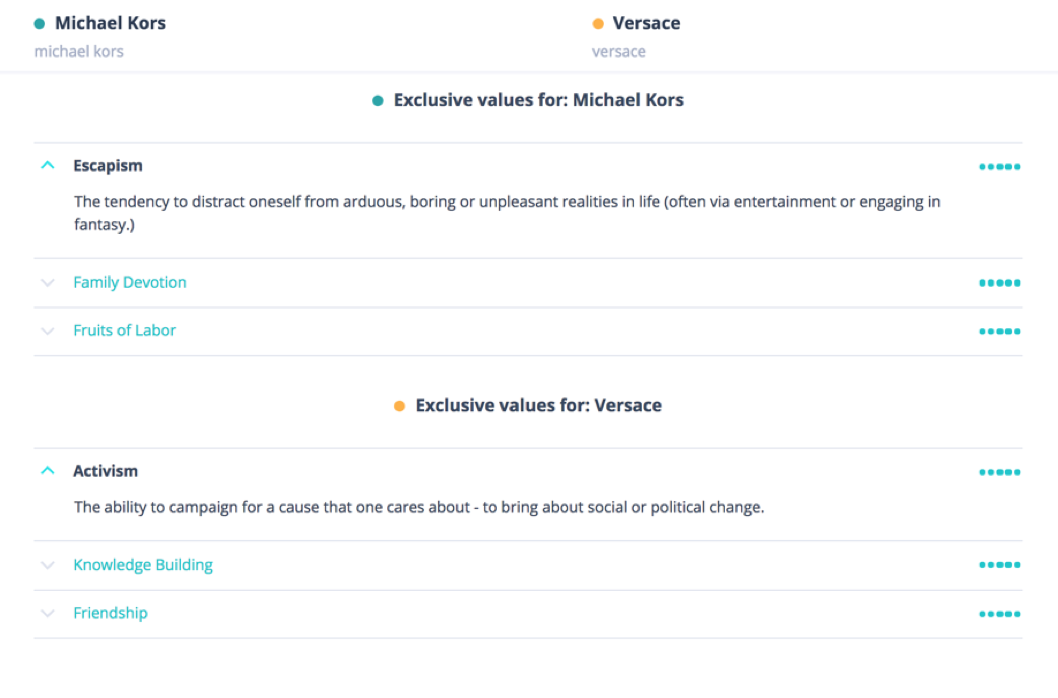The height and width of the screenshot is (698, 1058).
Task: Click the Knowledge Building rating dots
Action: [x=999, y=566]
